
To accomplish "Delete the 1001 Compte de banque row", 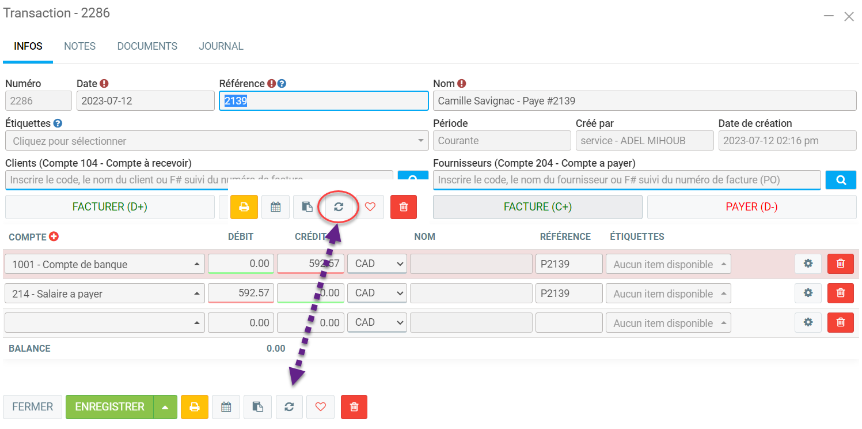I will (x=840, y=264).
